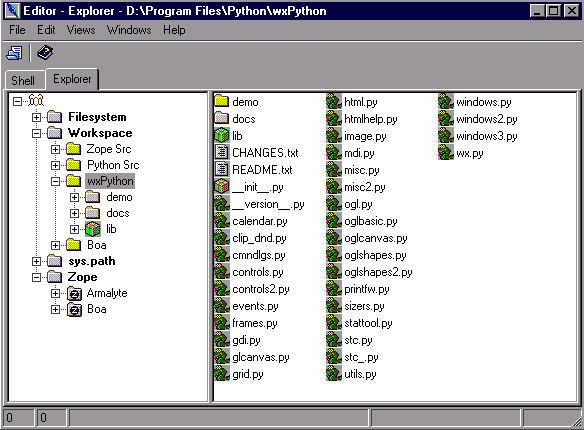Click the stattool.py python icon
Screen dimensions: 584x430
point(334,323)
